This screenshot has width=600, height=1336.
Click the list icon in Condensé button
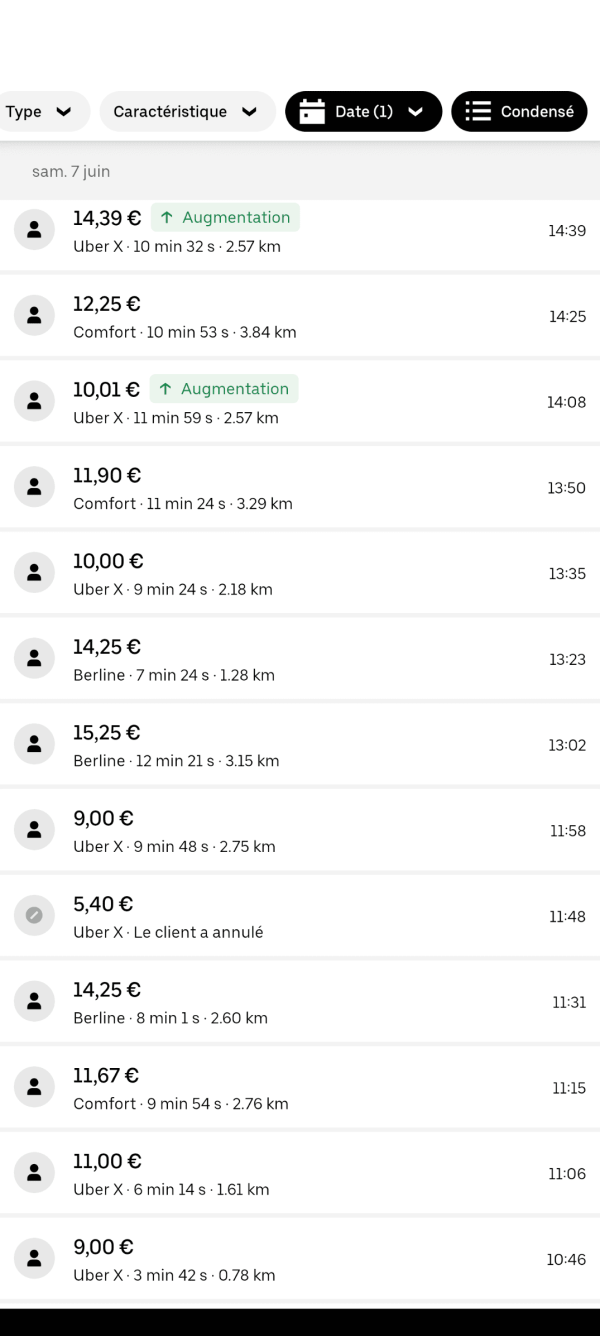pyautogui.click(x=478, y=111)
